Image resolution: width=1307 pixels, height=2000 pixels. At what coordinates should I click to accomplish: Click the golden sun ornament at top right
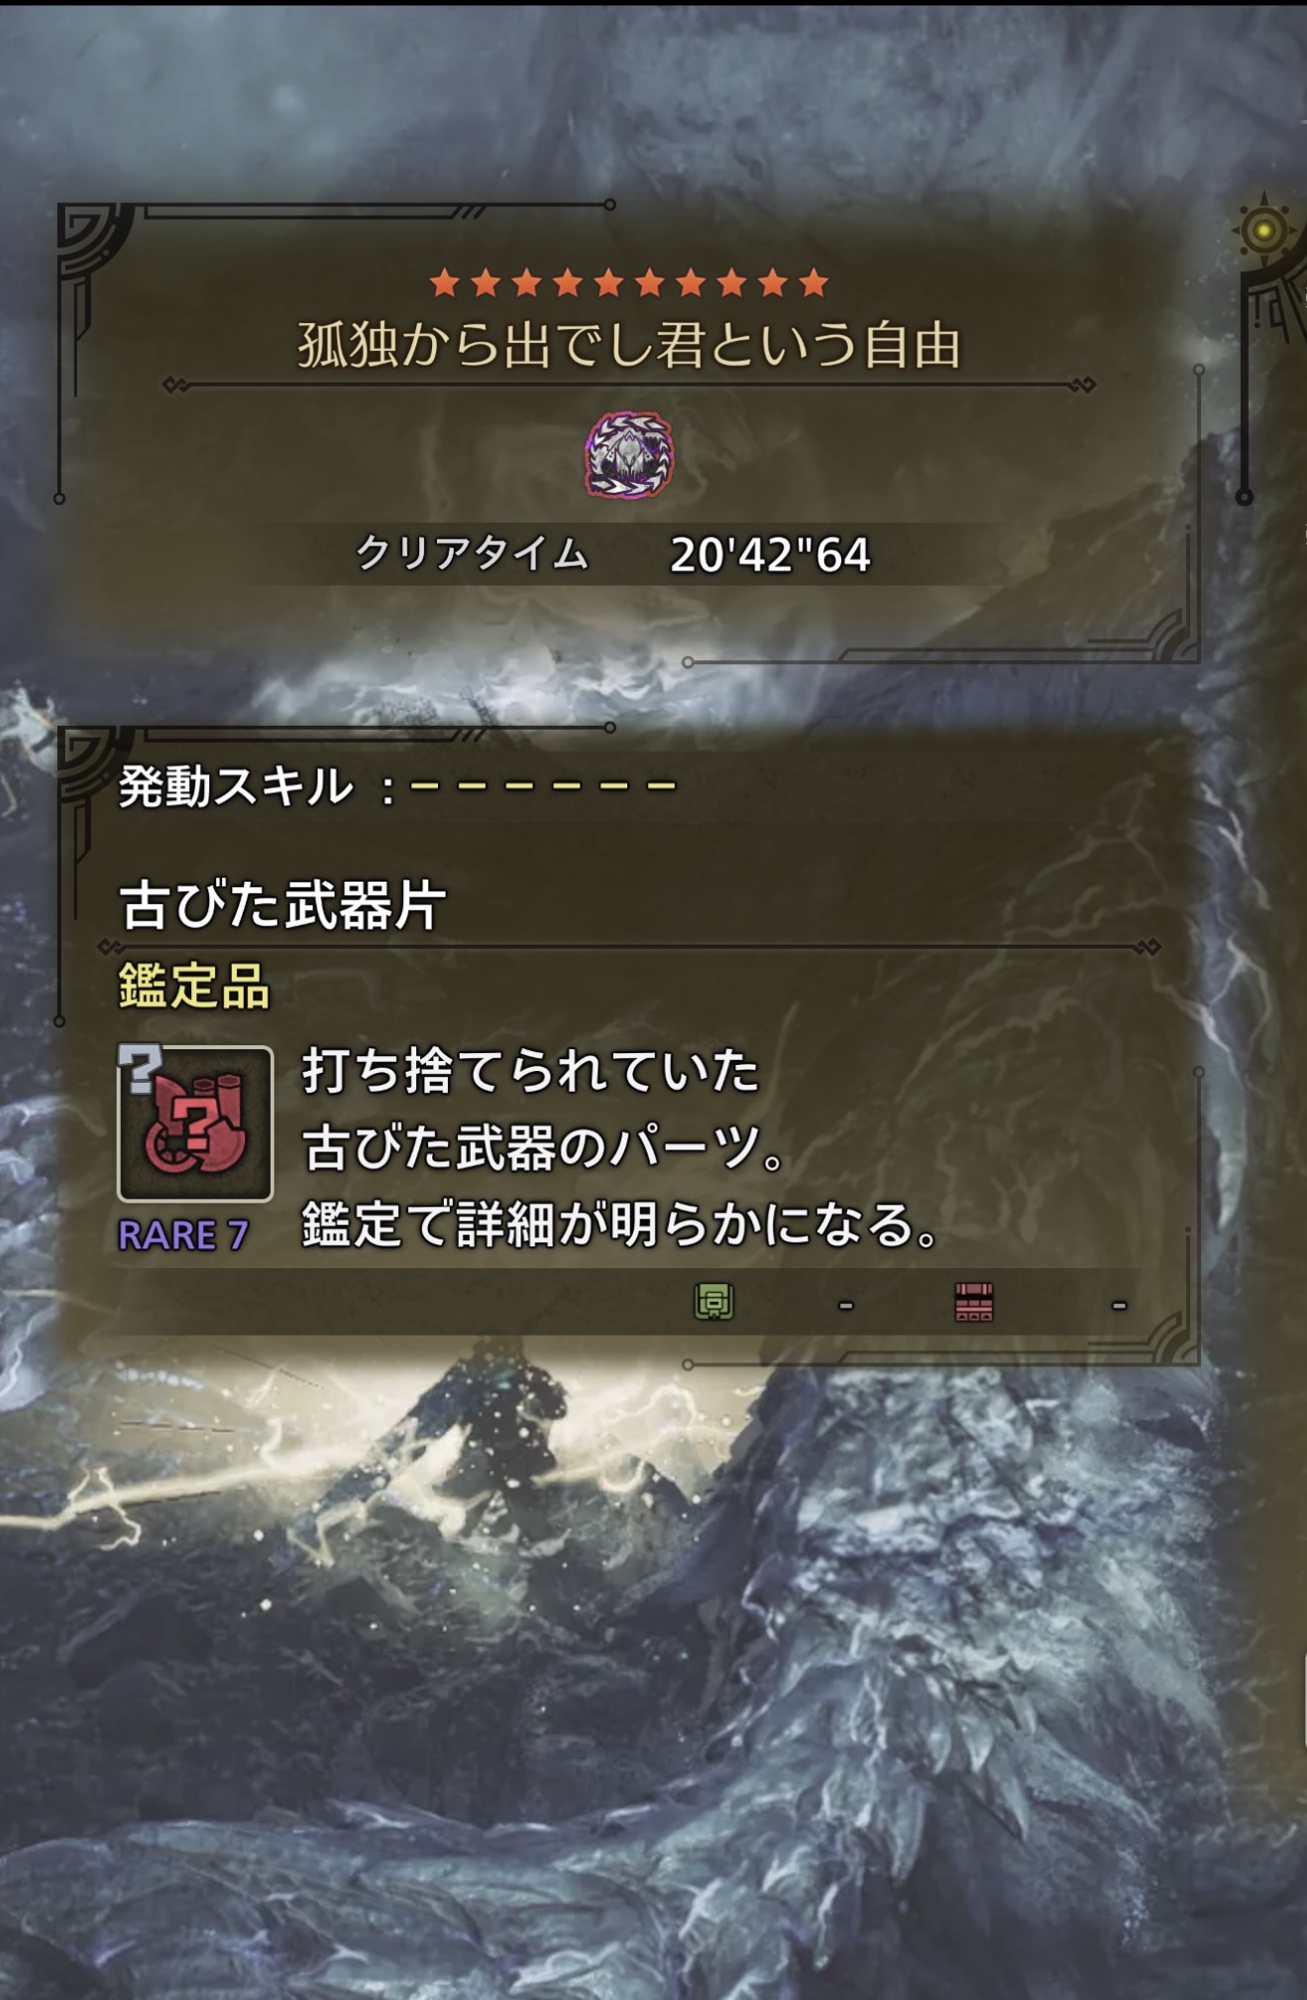(1264, 231)
